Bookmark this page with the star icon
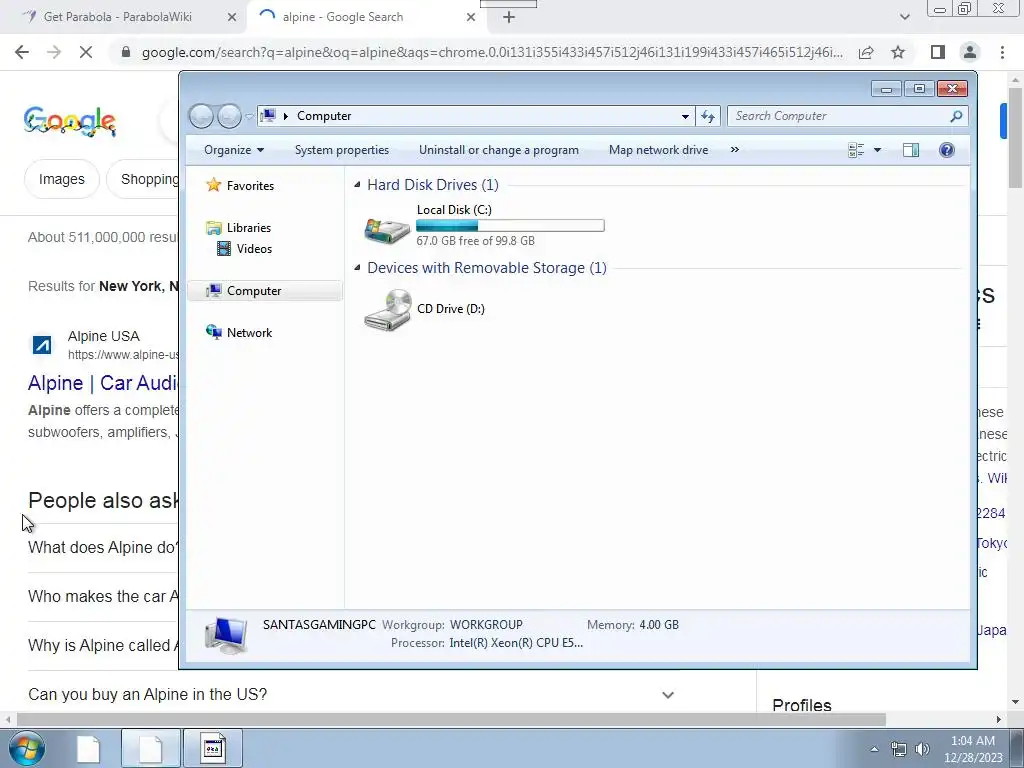This screenshot has width=1024, height=768. pyautogui.click(x=898, y=52)
